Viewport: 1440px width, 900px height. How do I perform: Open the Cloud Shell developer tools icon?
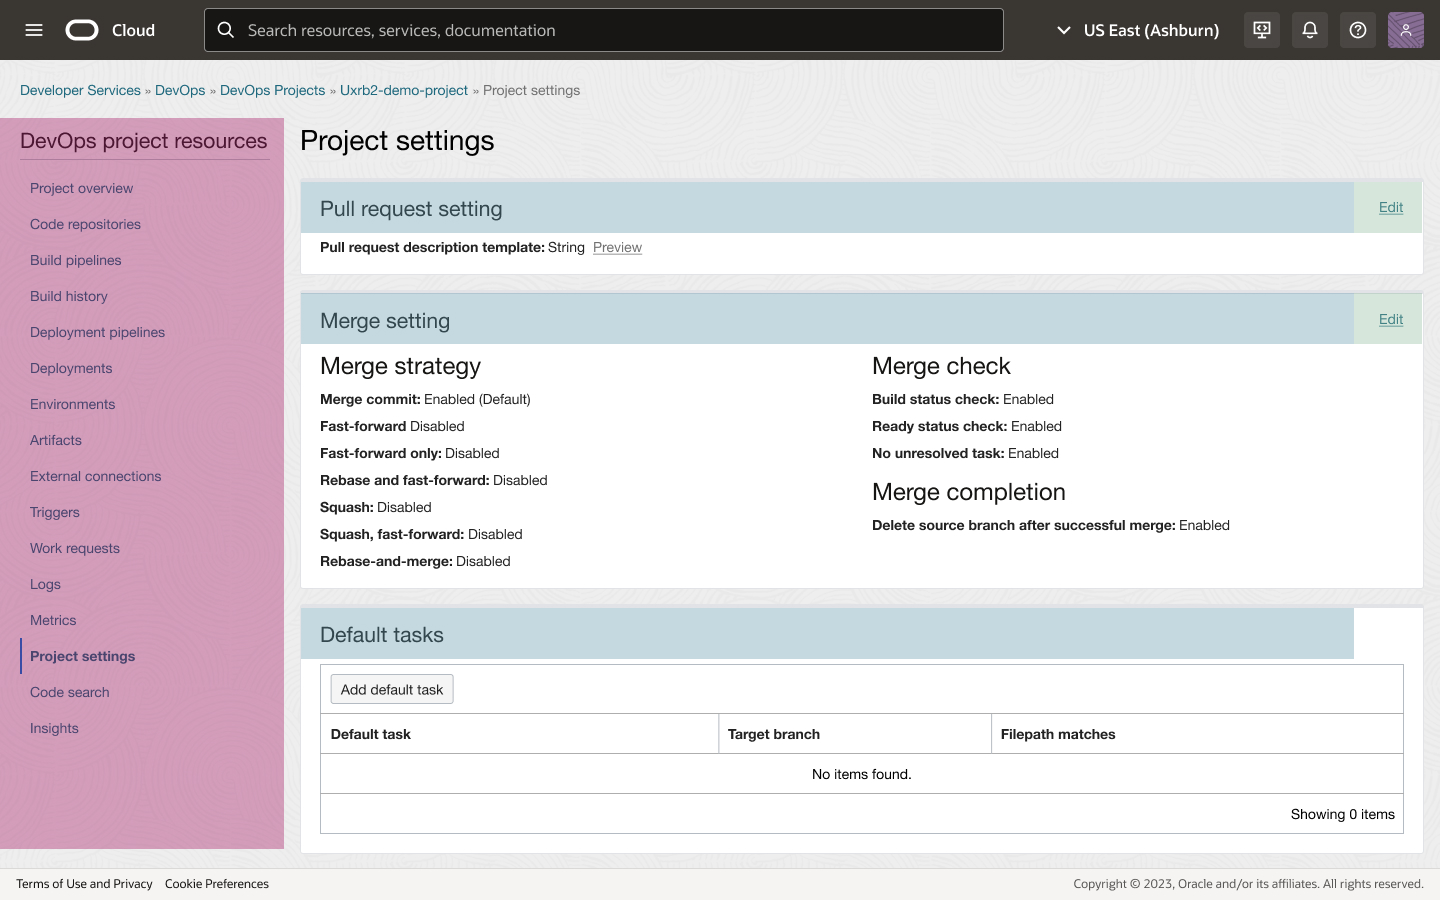tap(1262, 30)
